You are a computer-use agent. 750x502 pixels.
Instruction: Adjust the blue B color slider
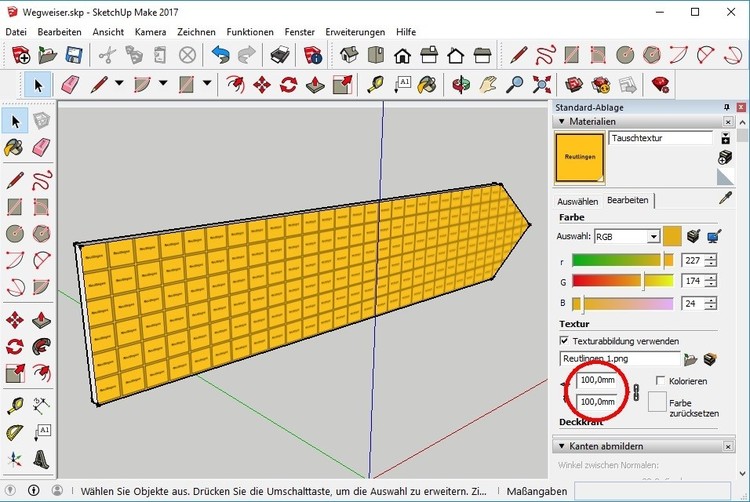coord(623,303)
